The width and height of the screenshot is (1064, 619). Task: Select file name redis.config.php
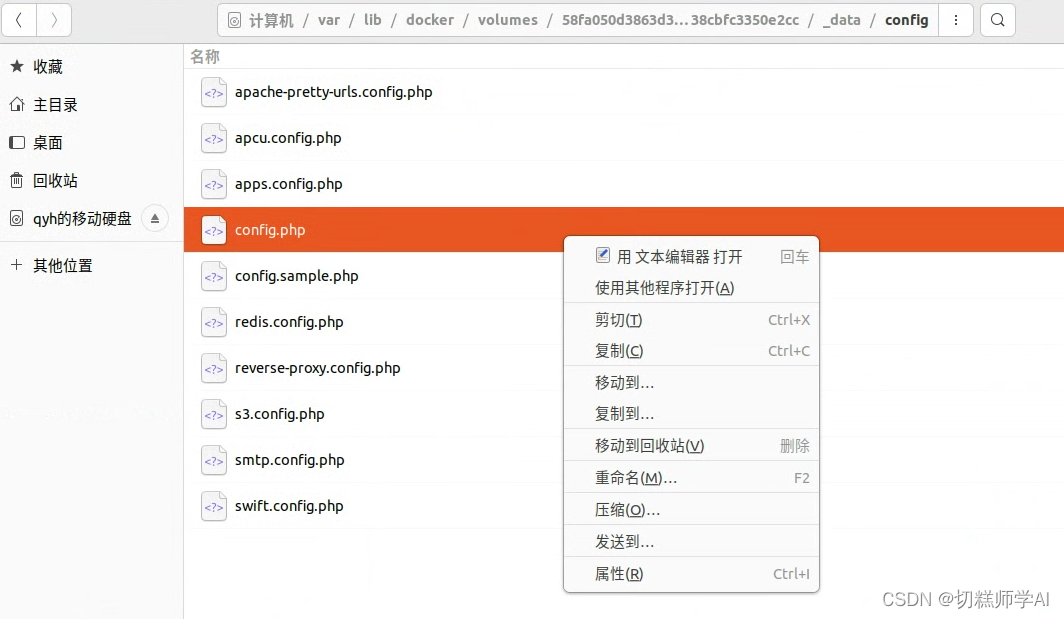click(289, 322)
